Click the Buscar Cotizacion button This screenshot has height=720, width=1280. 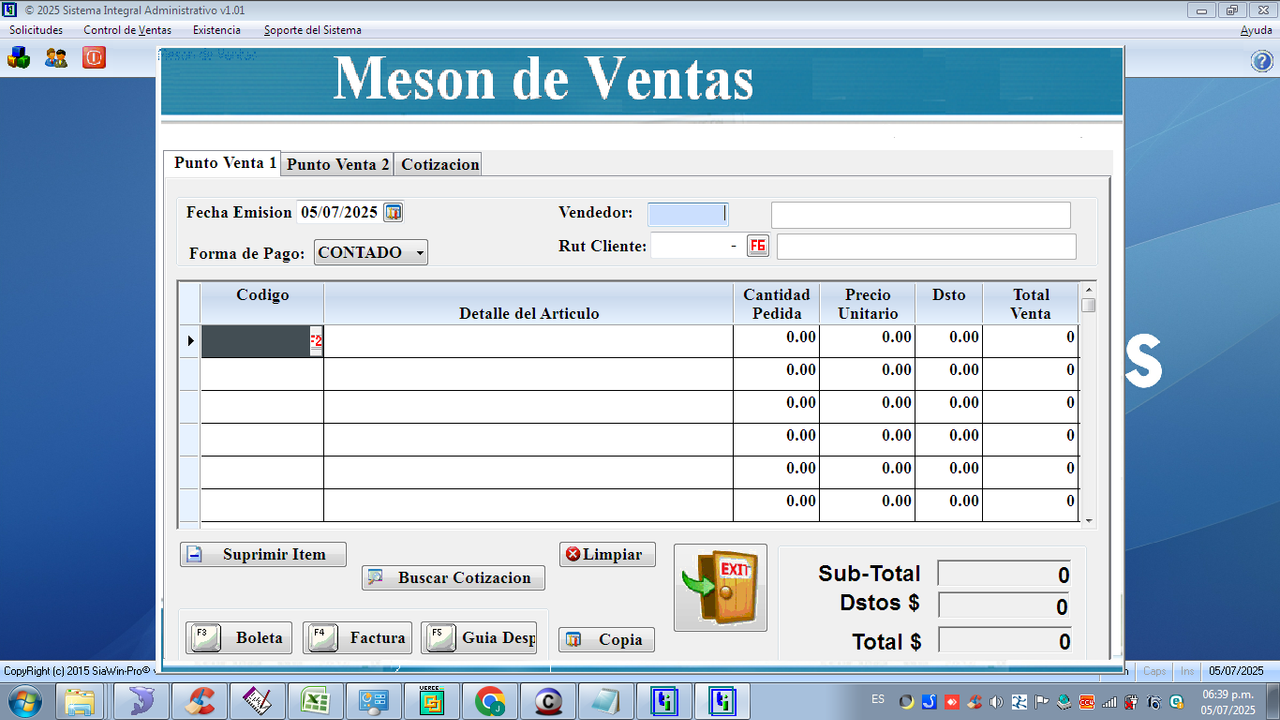coord(452,578)
